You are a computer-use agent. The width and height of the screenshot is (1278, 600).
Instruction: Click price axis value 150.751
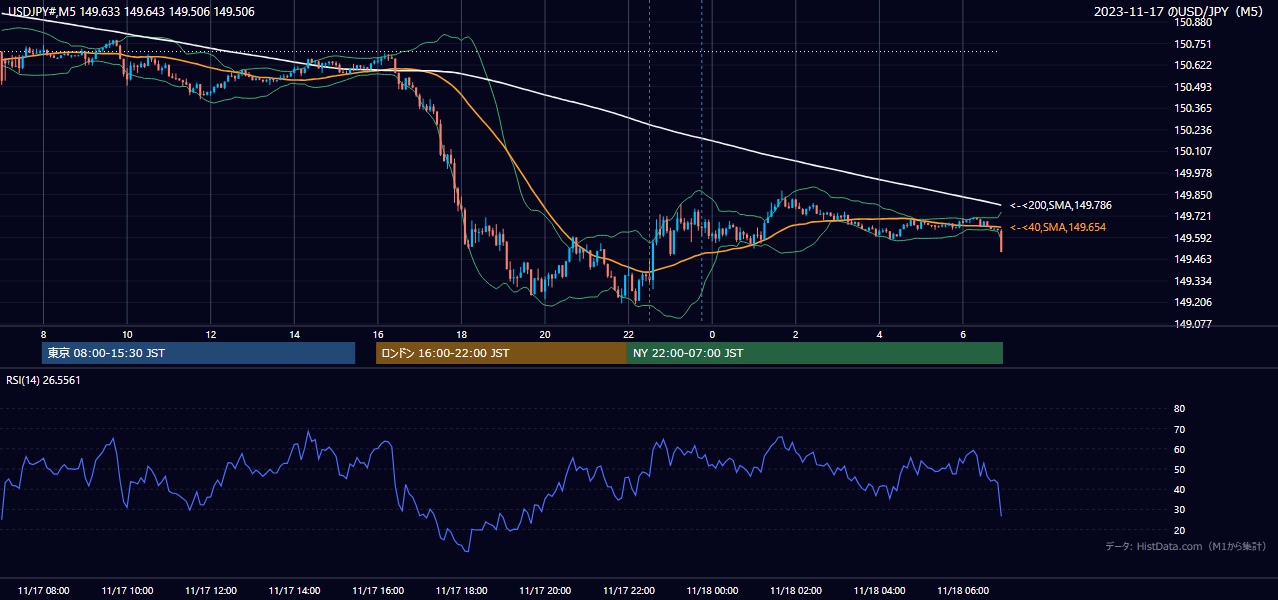[1192, 44]
